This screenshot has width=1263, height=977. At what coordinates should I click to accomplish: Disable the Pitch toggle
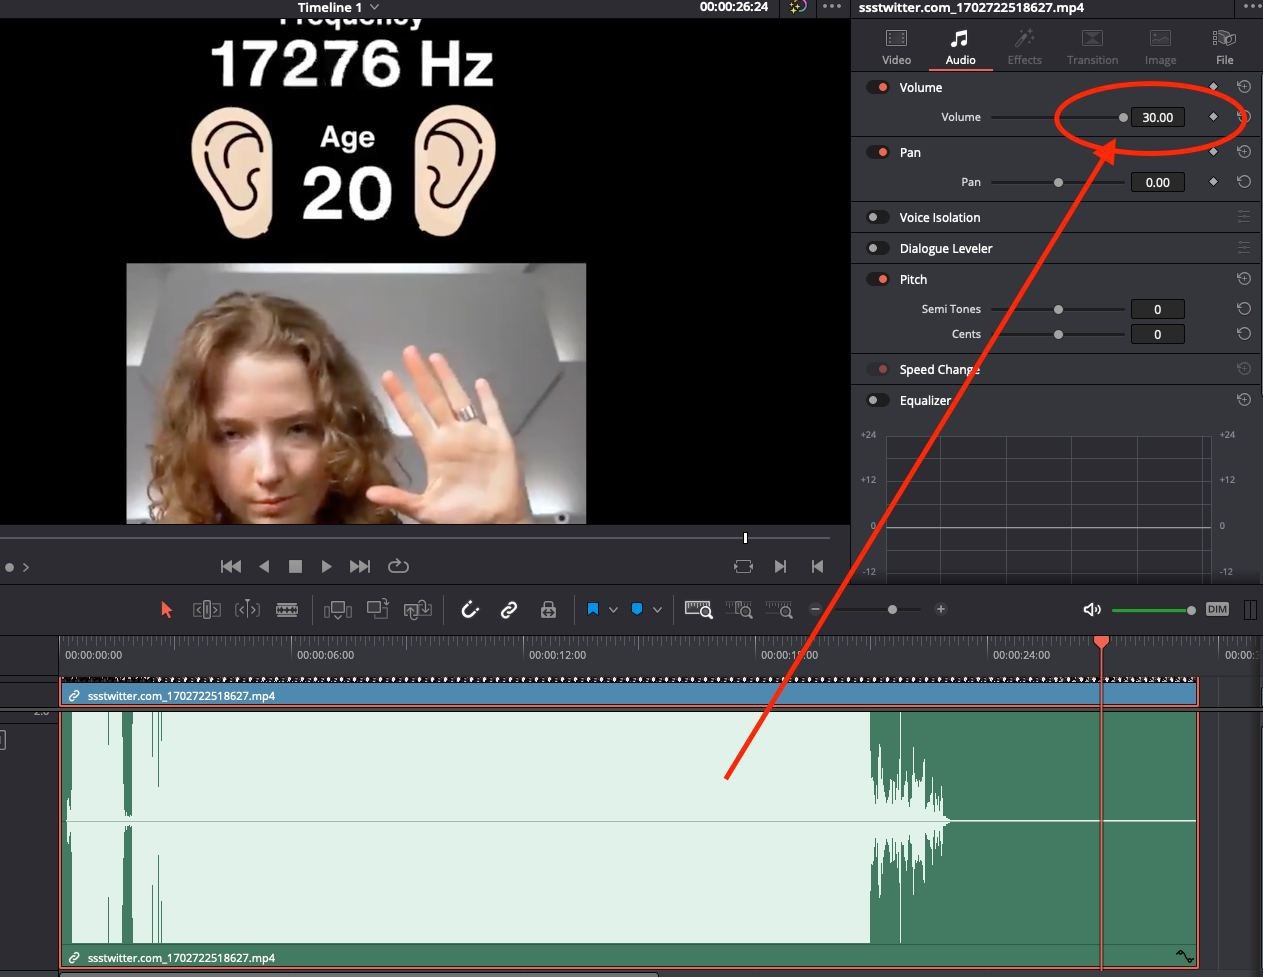[x=878, y=279]
